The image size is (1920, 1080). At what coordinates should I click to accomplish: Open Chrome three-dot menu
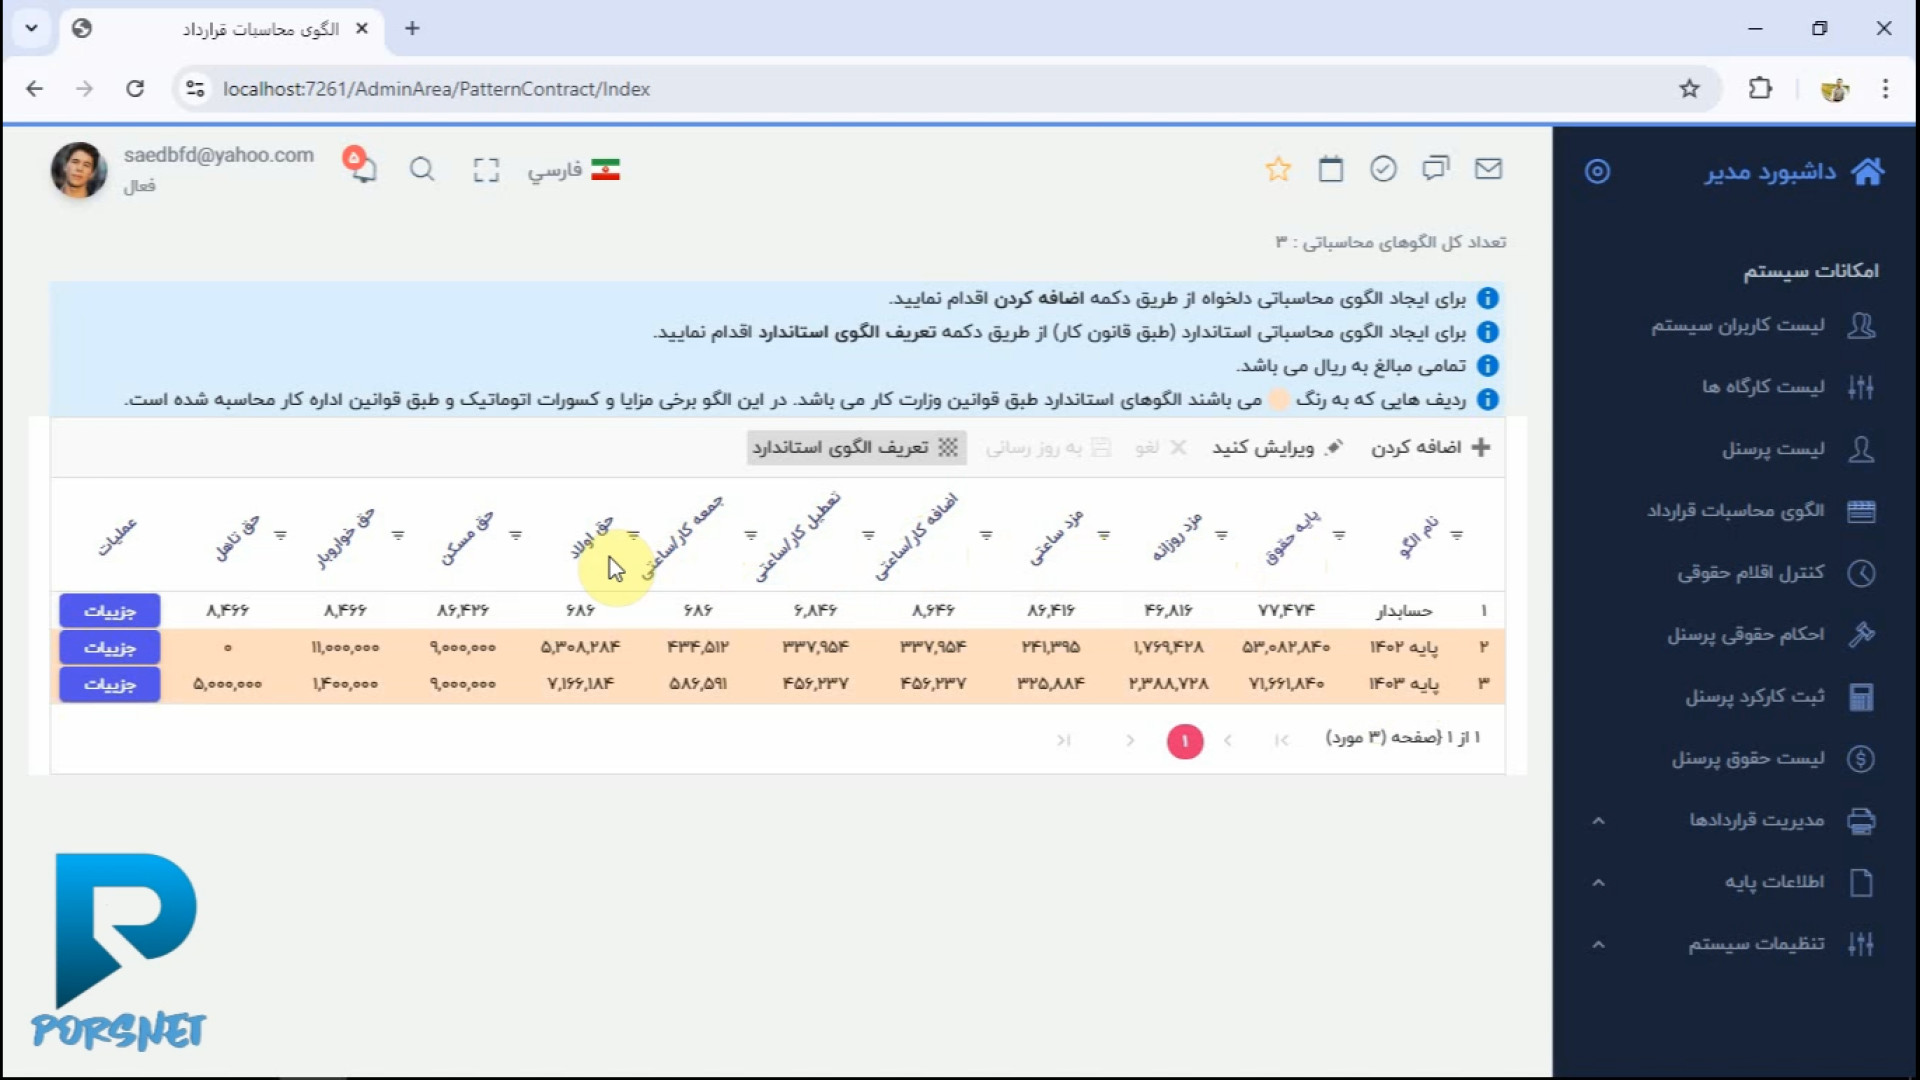click(1885, 89)
